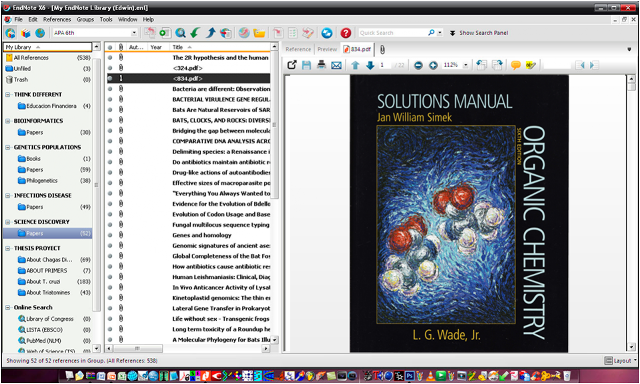Screen dimensions: 640x384
Task: Zoom in on PDF with plus icon
Action: pos(433,65)
